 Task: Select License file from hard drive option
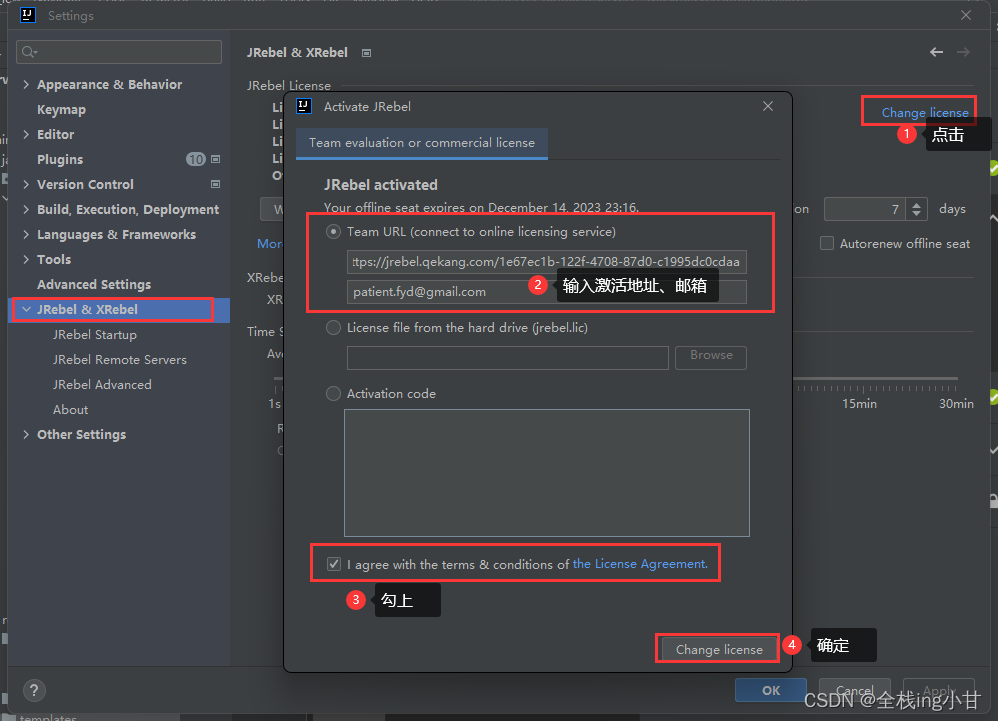click(333, 328)
